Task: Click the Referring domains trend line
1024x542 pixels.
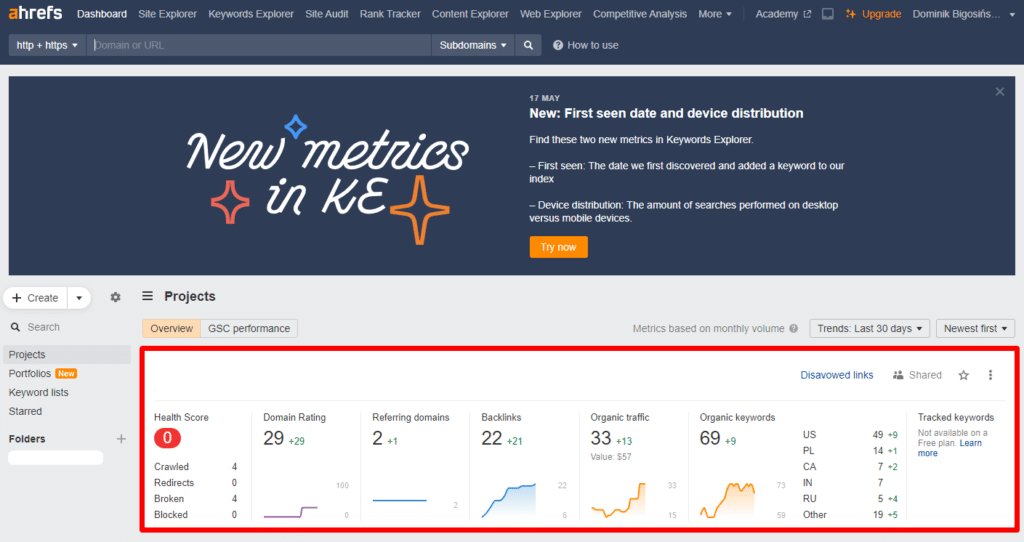Action: click(x=400, y=500)
